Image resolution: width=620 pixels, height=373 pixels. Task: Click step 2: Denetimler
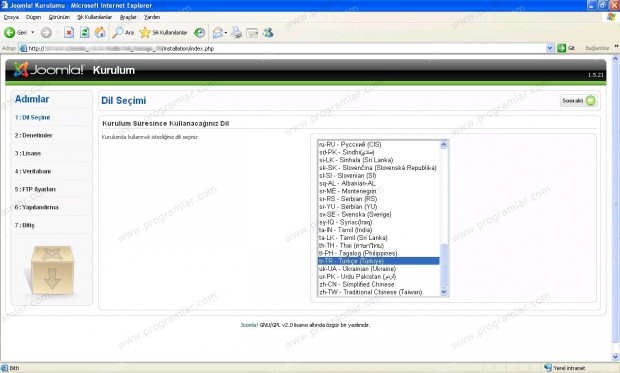click(x=34, y=135)
